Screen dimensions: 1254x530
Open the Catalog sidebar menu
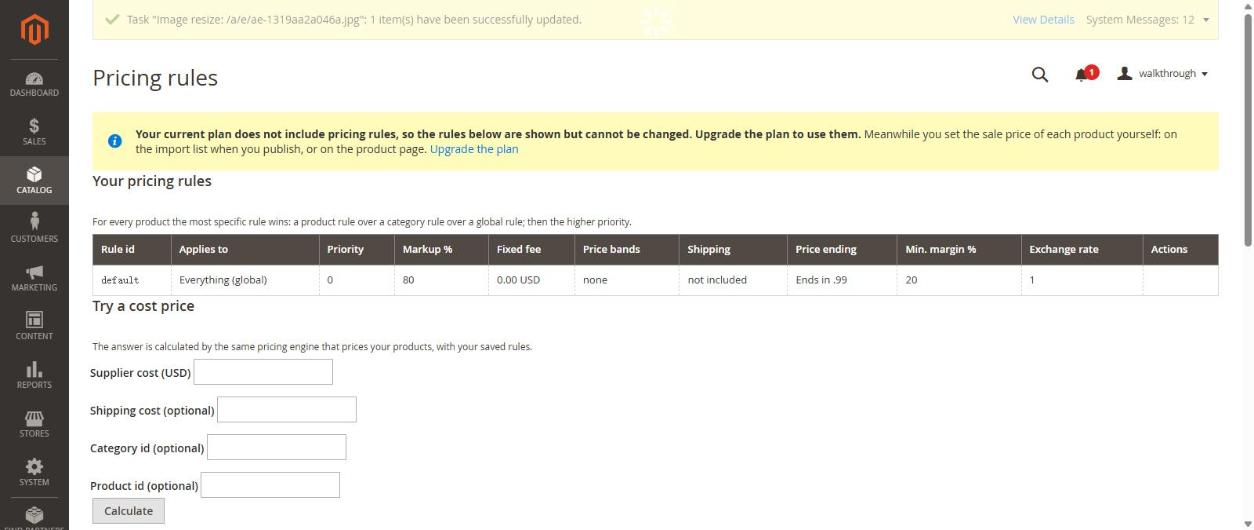(x=34, y=180)
